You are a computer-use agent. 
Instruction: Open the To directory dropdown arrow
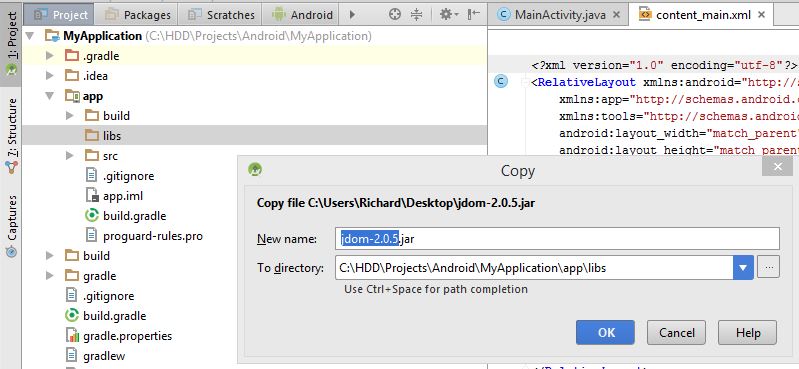pyautogui.click(x=743, y=268)
